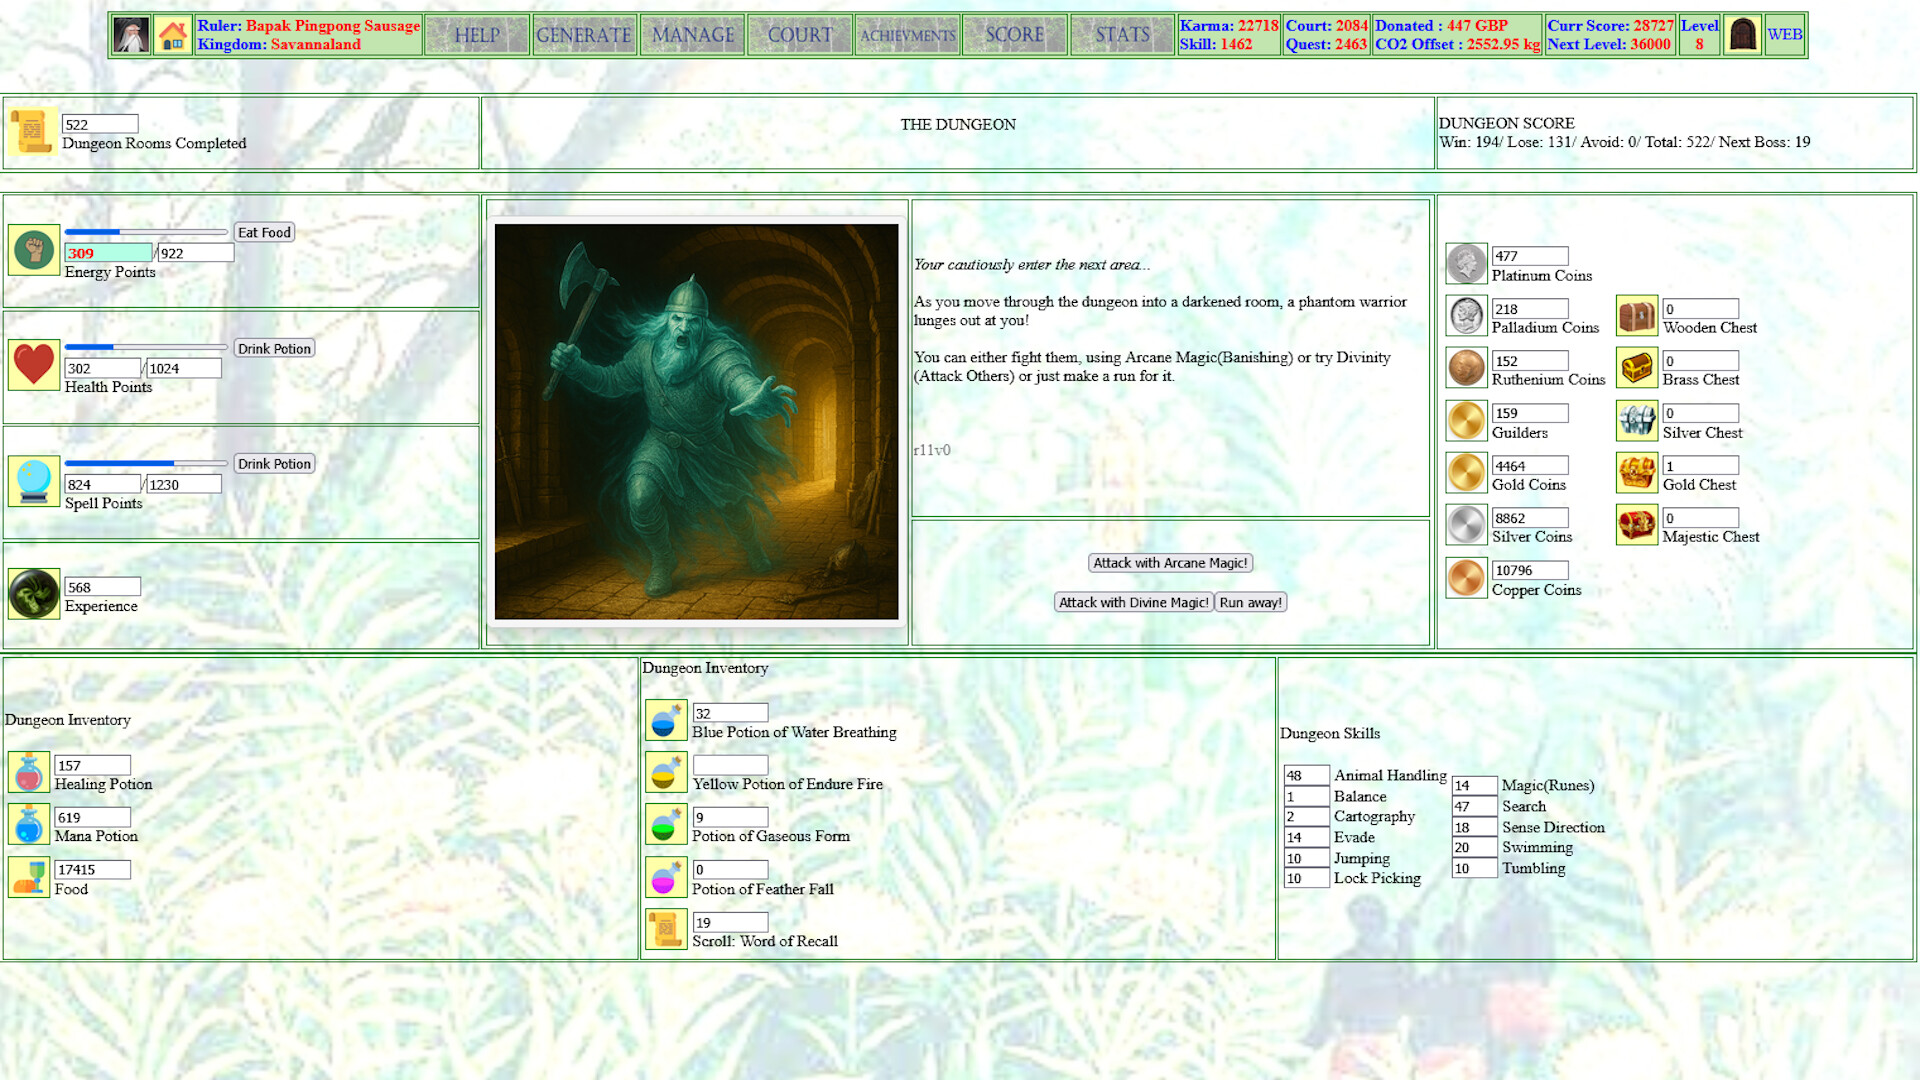1920x1080 pixels.
Task: Click the Health Points heart icon
Action: pyautogui.click(x=34, y=364)
